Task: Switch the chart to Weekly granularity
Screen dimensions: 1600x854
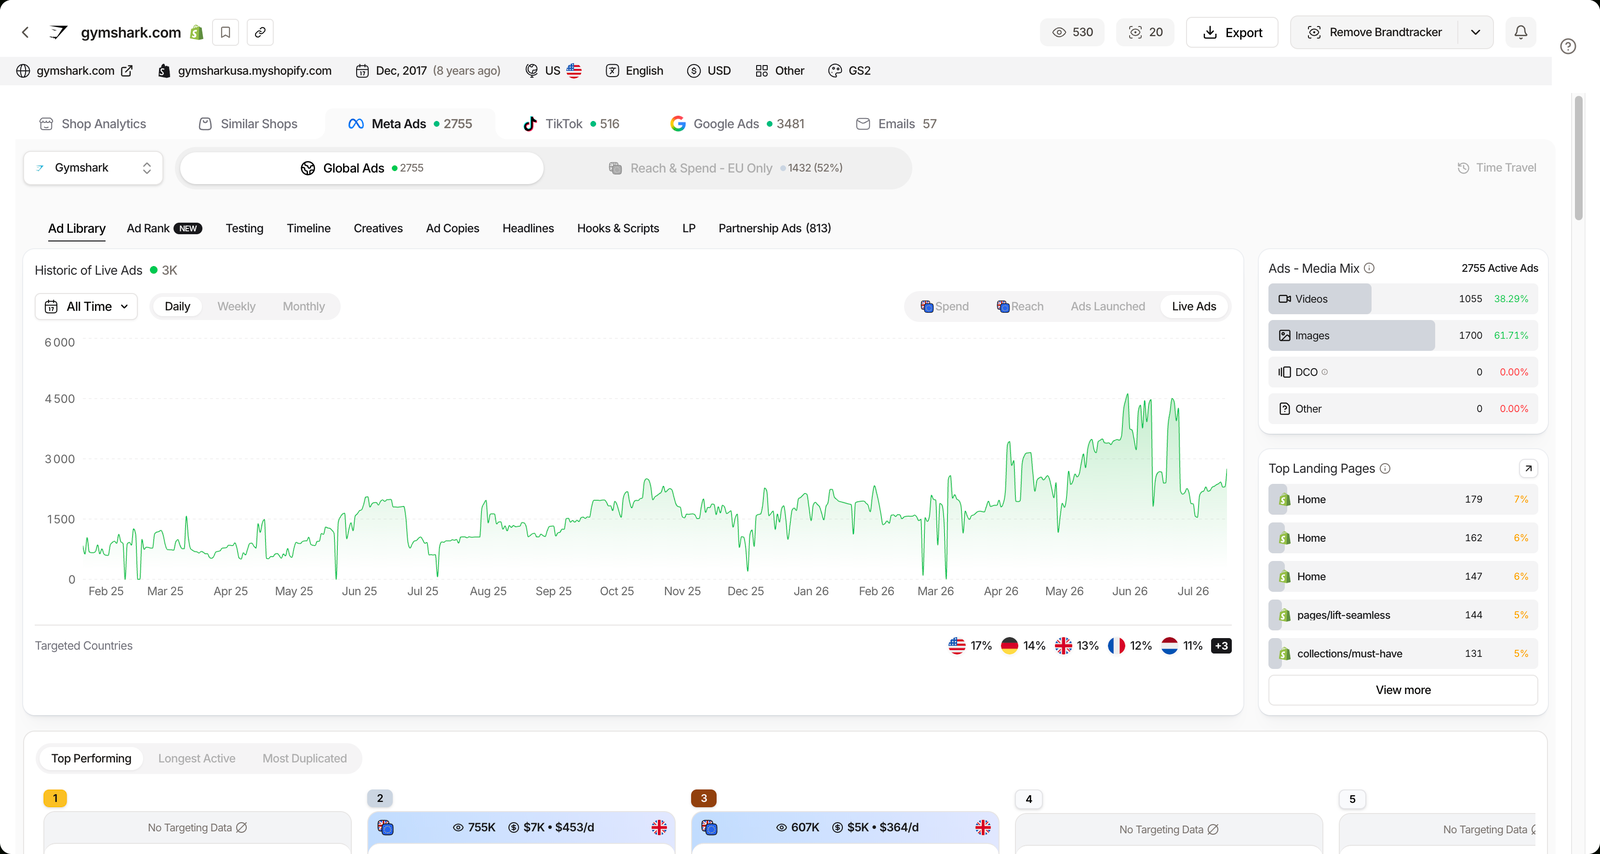Action: pyautogui.click(x=236, y=307)
